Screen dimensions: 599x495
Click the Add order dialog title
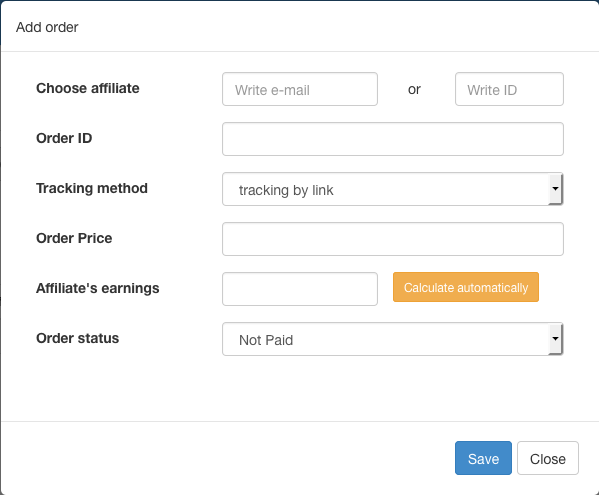(x=47, y=28)
